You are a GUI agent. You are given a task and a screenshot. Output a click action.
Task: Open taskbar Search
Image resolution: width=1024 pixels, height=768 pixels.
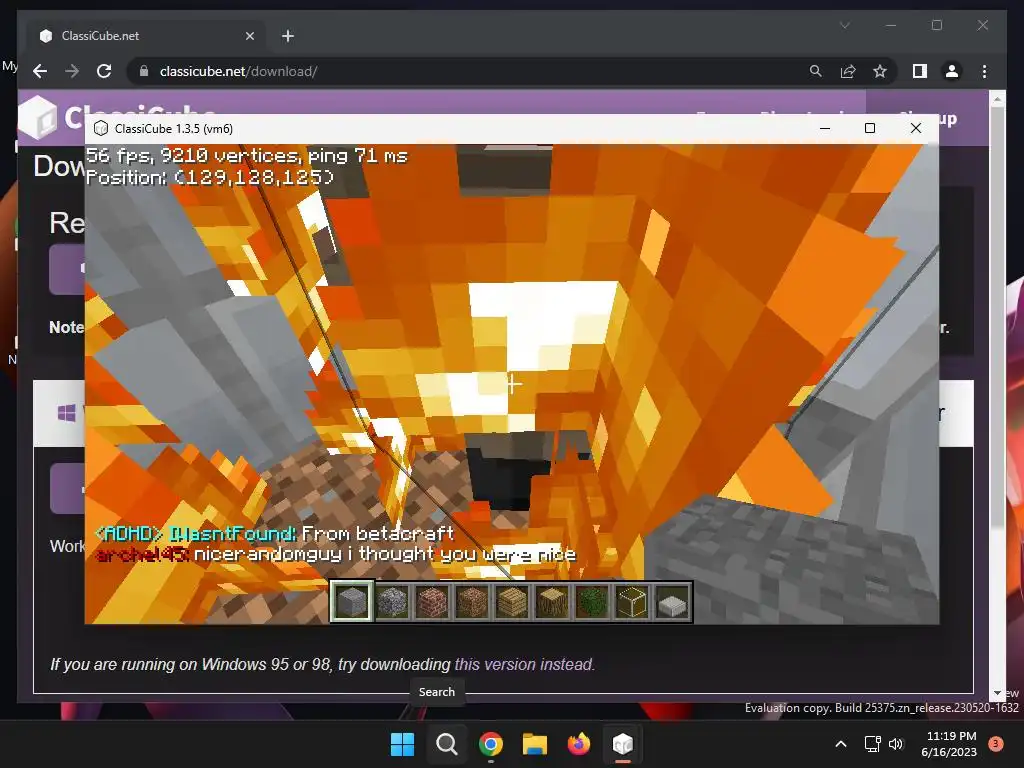[x=447, y=744]
